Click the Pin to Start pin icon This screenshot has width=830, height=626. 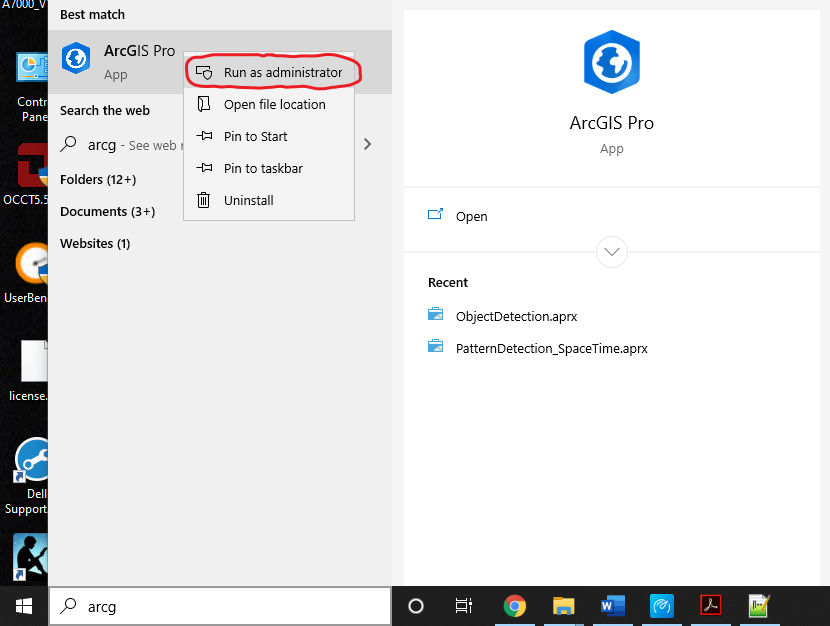pos(204,136)
